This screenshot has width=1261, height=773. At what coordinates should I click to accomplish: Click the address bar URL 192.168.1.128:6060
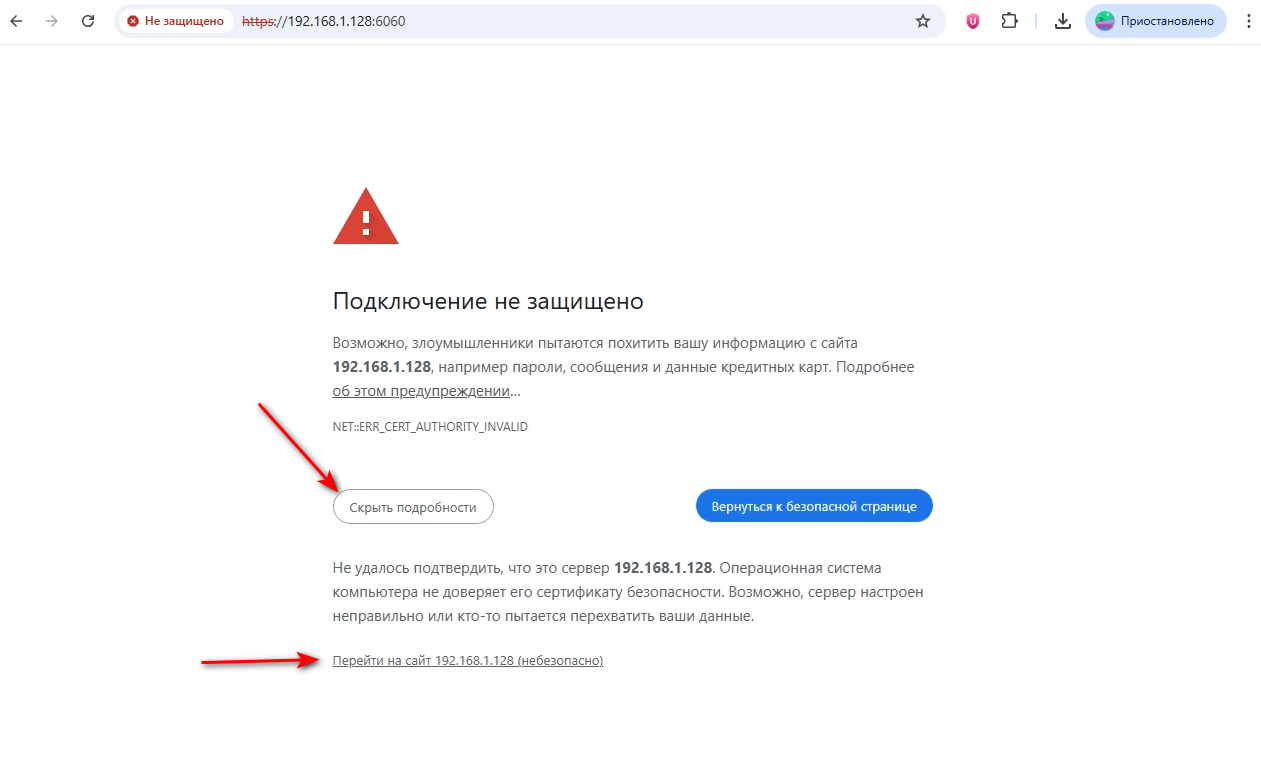click(x=346, y=21)
